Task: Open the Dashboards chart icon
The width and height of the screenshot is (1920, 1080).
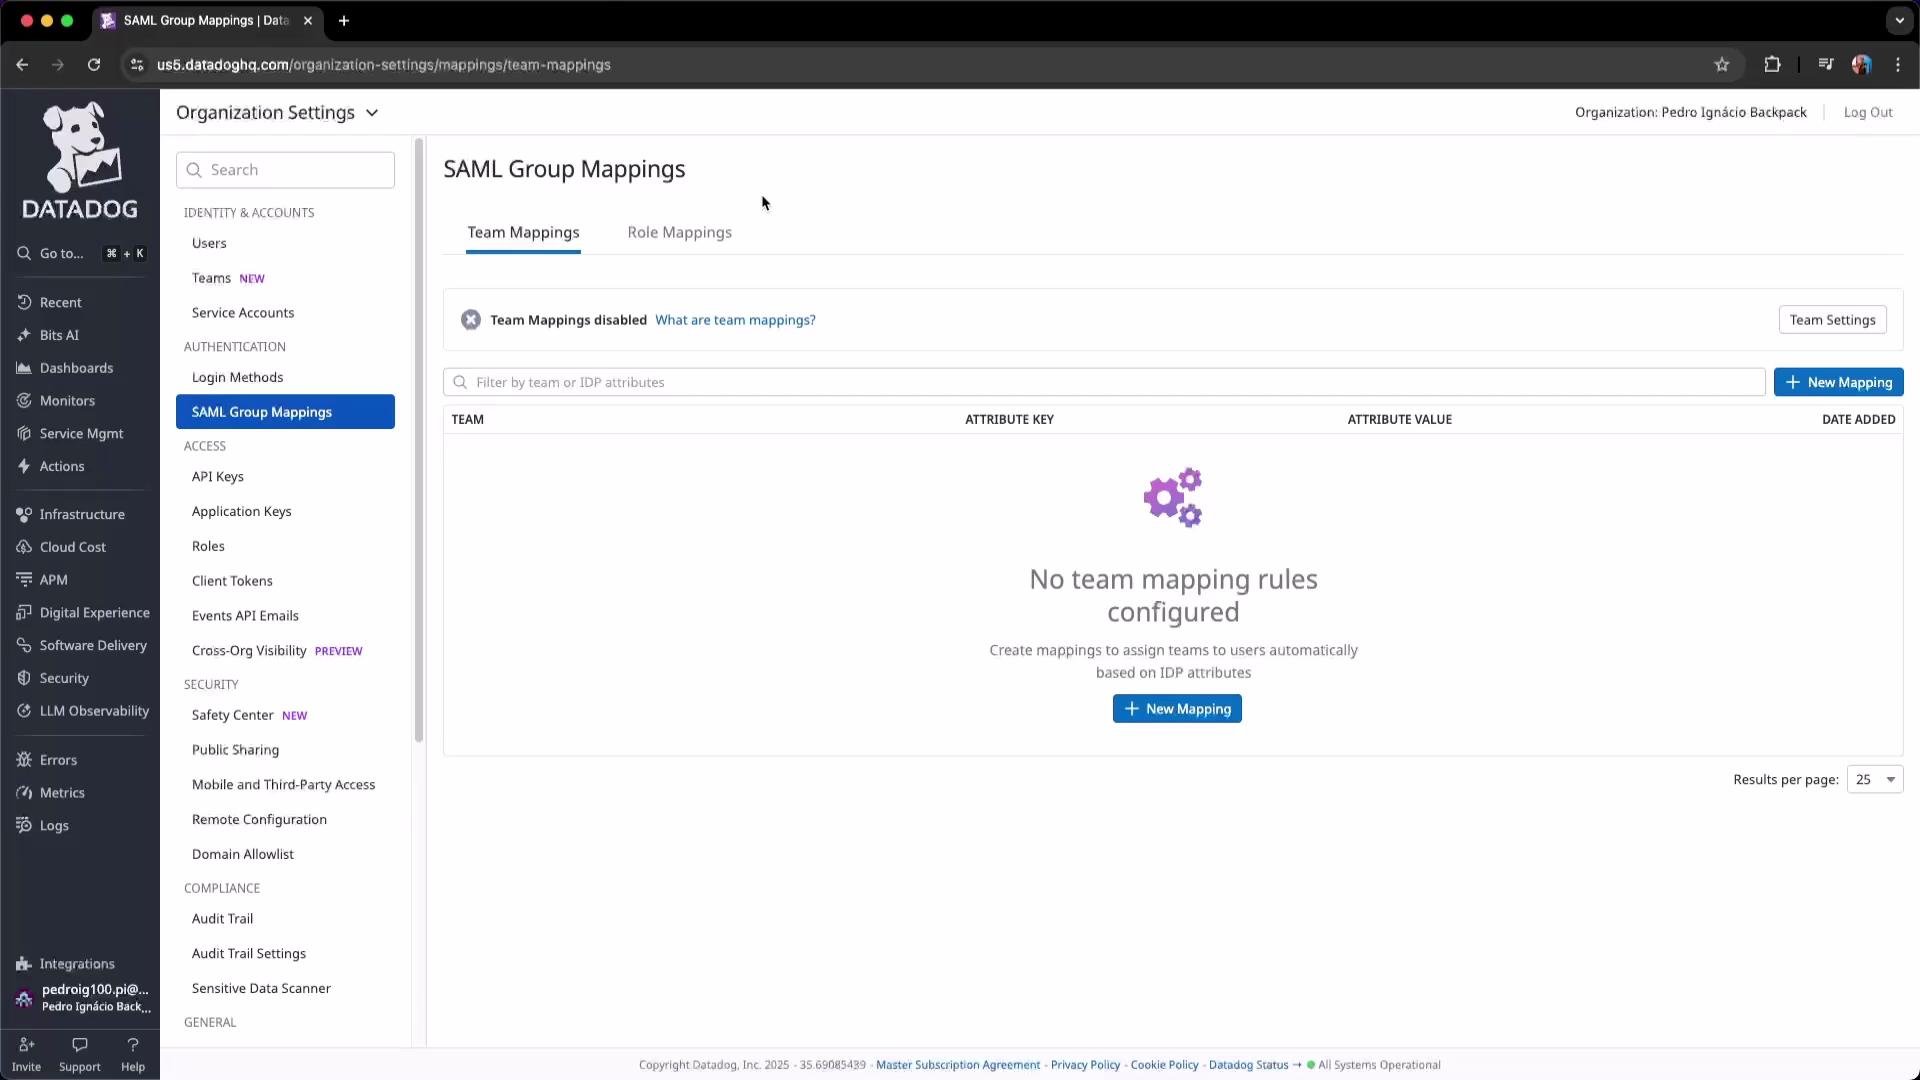Action: 24,368
